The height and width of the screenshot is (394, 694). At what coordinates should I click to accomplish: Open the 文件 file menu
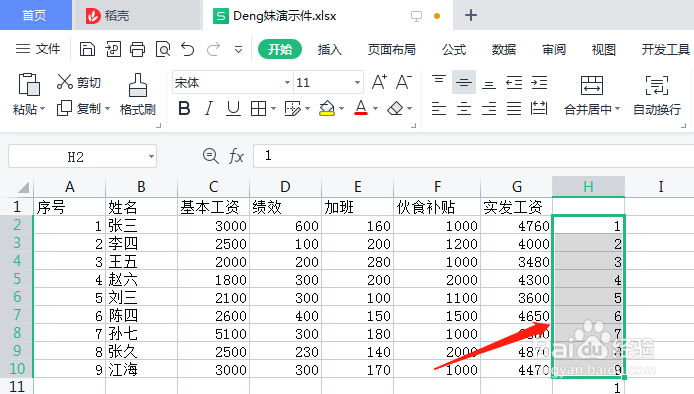[x=38, y=49]
